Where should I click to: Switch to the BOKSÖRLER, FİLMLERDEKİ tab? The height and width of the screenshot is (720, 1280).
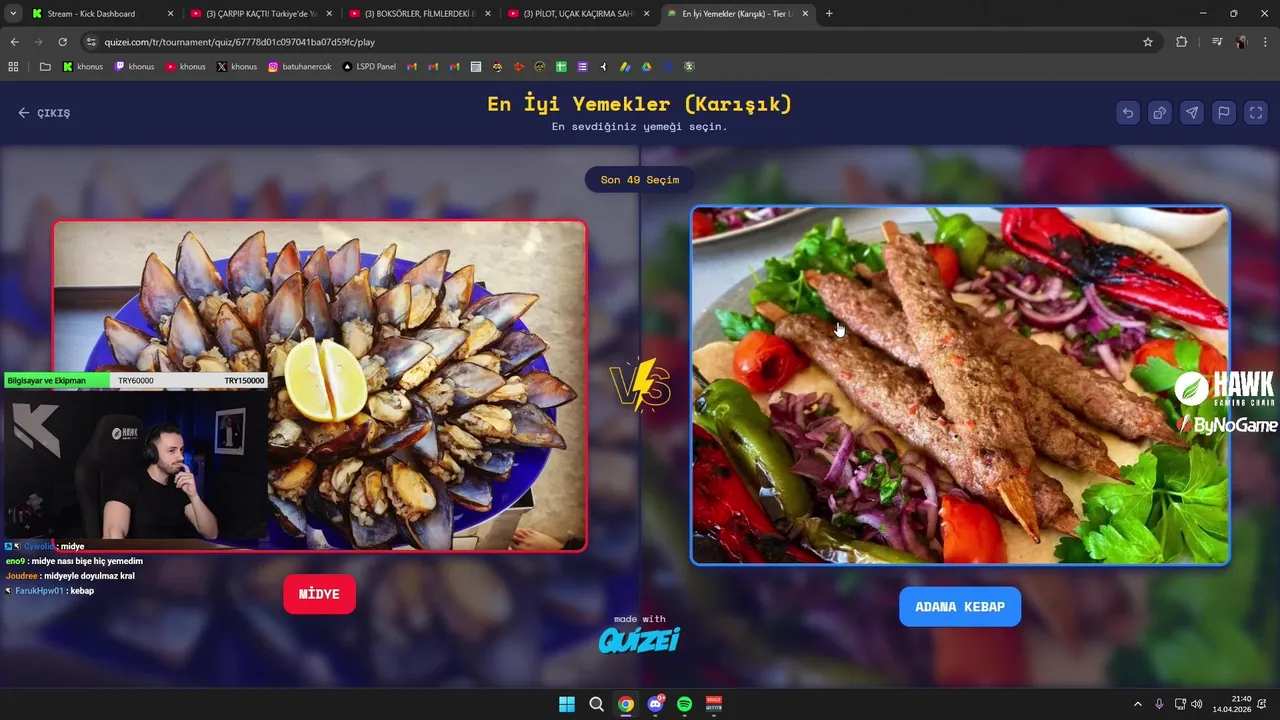tap(419, 14)
